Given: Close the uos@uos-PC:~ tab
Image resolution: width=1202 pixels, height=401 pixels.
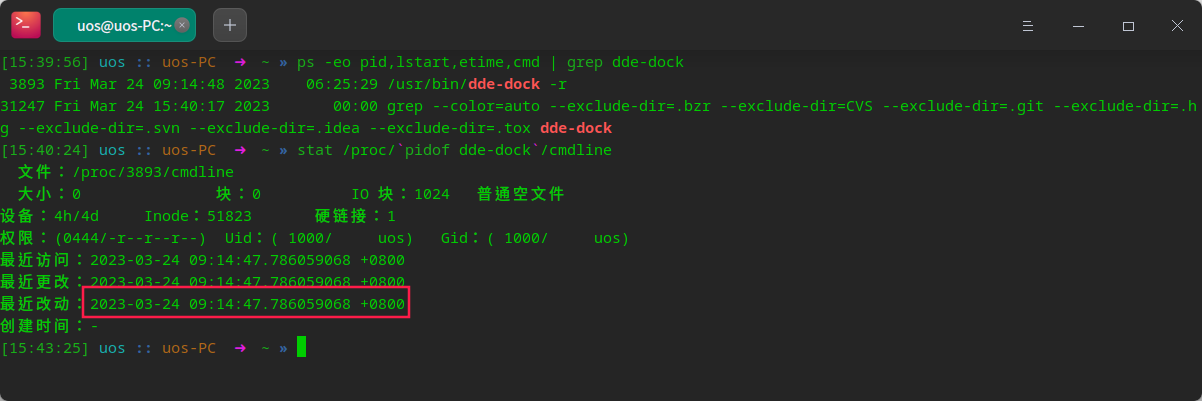Looking at the screenshot, I should tap(182, 26).
